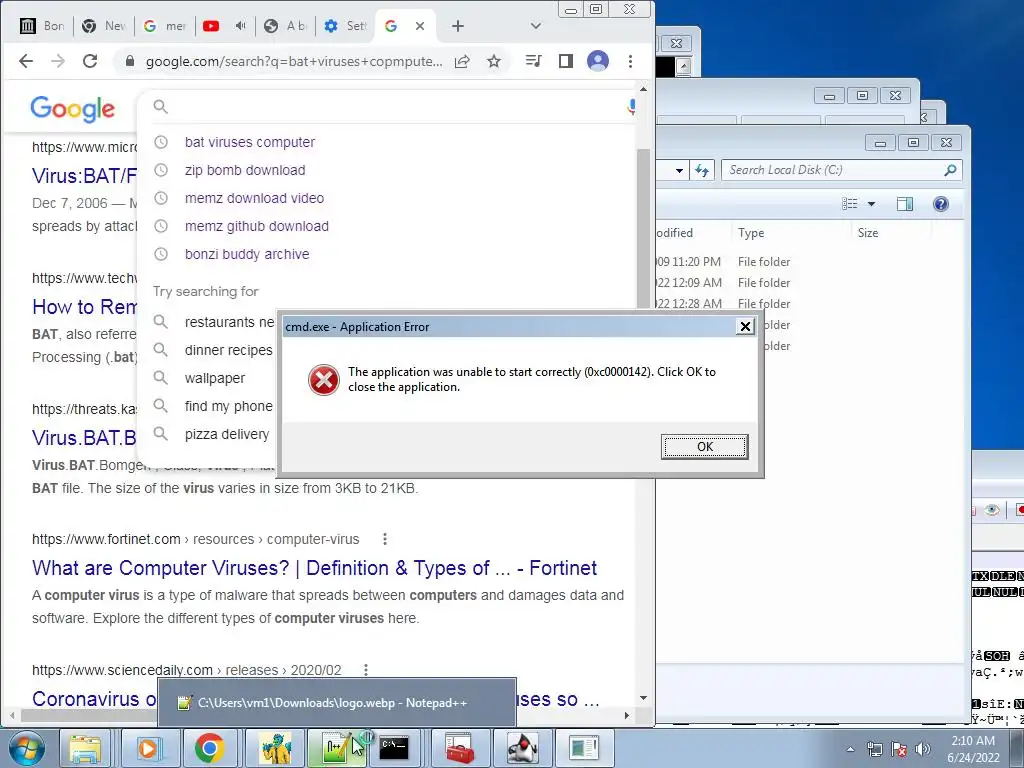
Task: Open How to Rem result link
Action: tap(85, 307)
